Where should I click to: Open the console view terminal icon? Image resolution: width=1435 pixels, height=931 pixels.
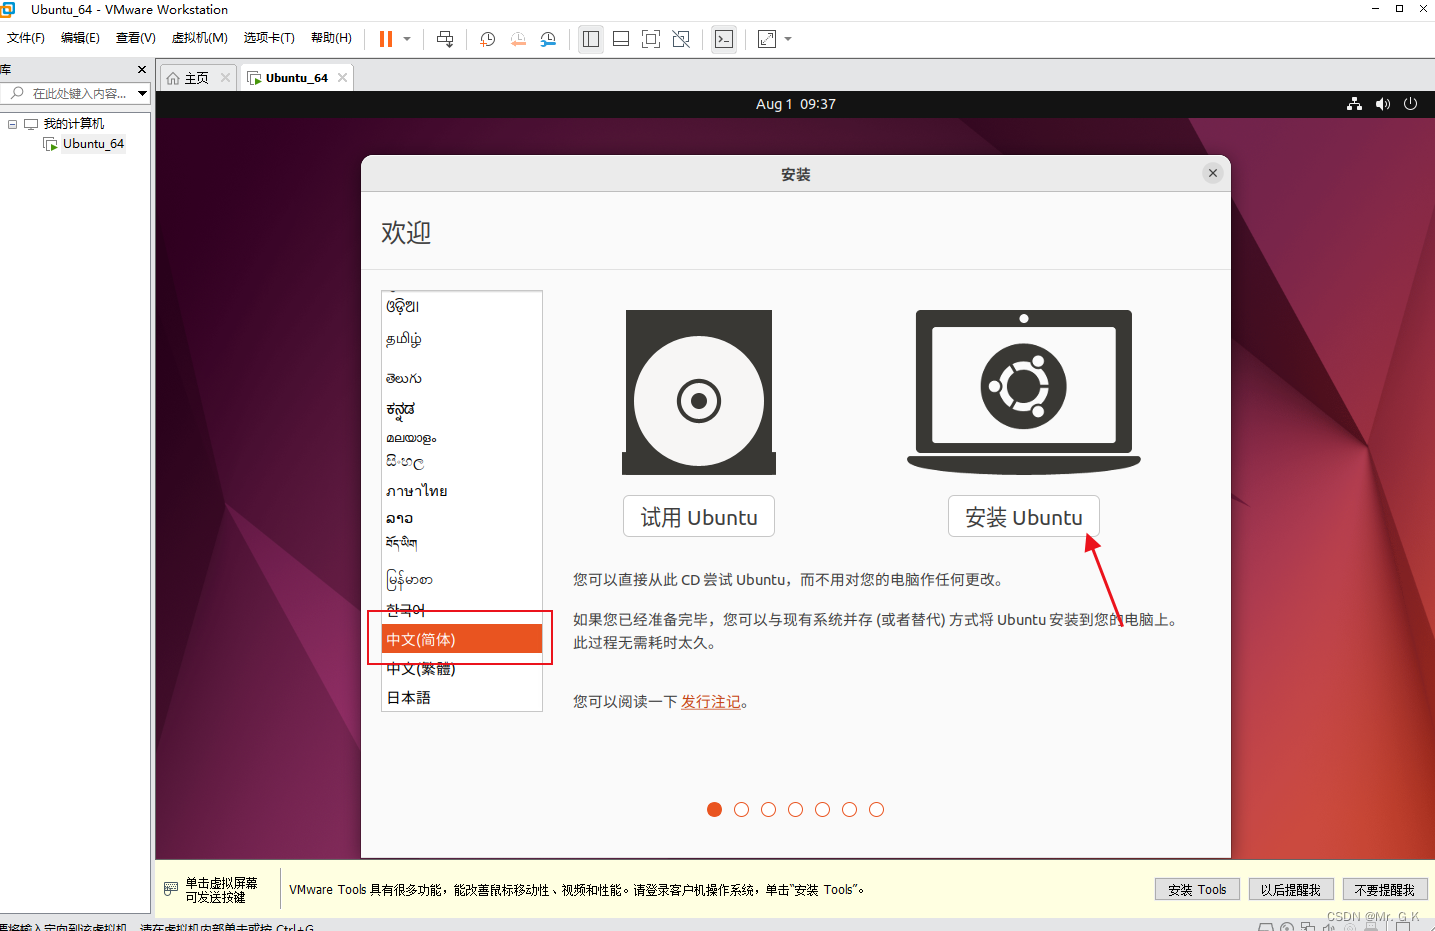coord(724,39)
